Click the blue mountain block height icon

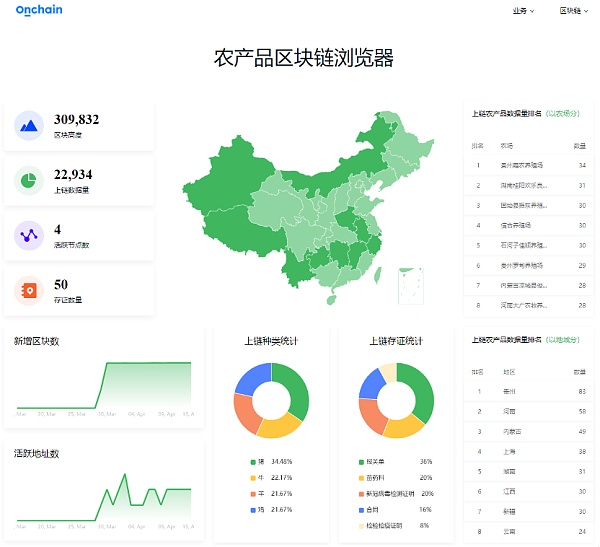(29, 125)
